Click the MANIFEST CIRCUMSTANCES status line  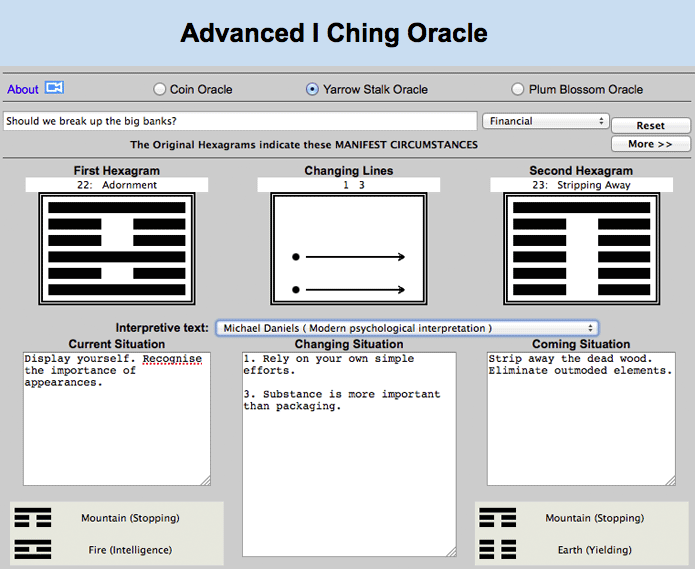tap(304, 145)
